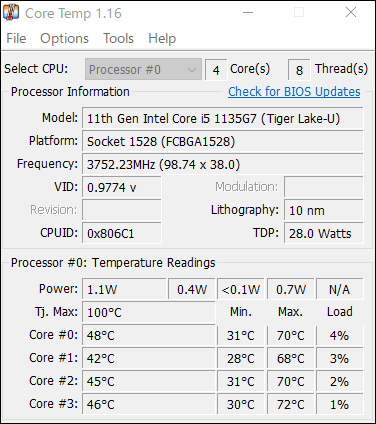
Task: Click the Check for BIOS Updates link
Action: click(294, 92)
